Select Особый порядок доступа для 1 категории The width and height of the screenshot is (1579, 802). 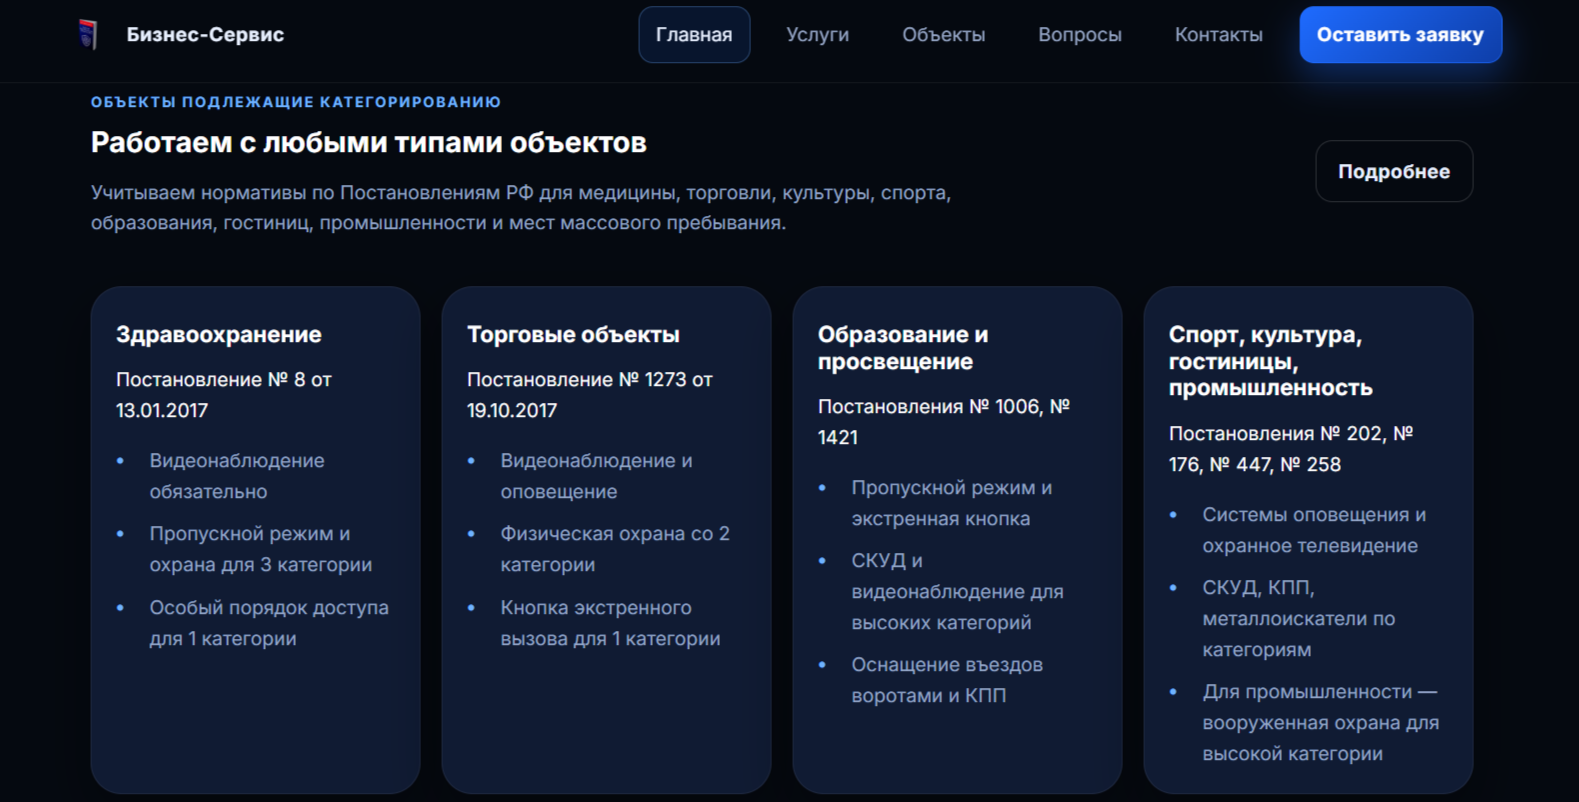tap(269, 623)
